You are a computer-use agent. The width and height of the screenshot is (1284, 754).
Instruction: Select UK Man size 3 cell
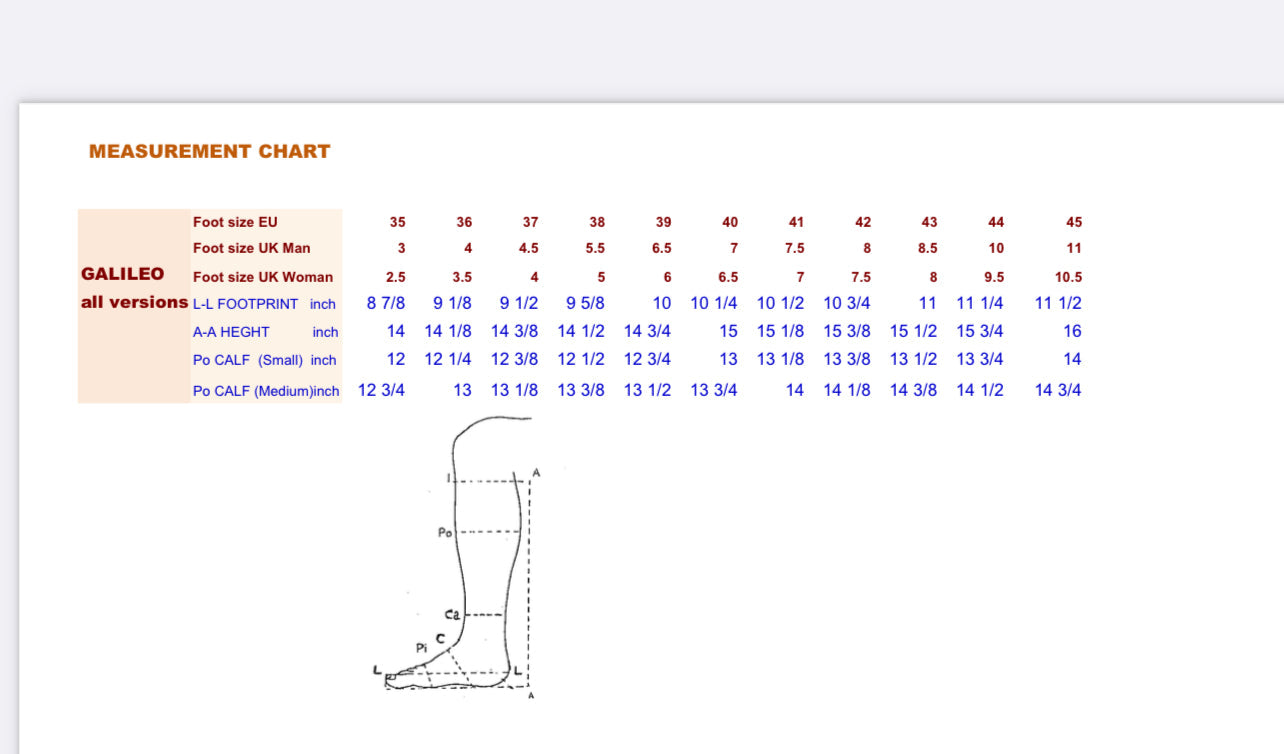coord(402,248)
